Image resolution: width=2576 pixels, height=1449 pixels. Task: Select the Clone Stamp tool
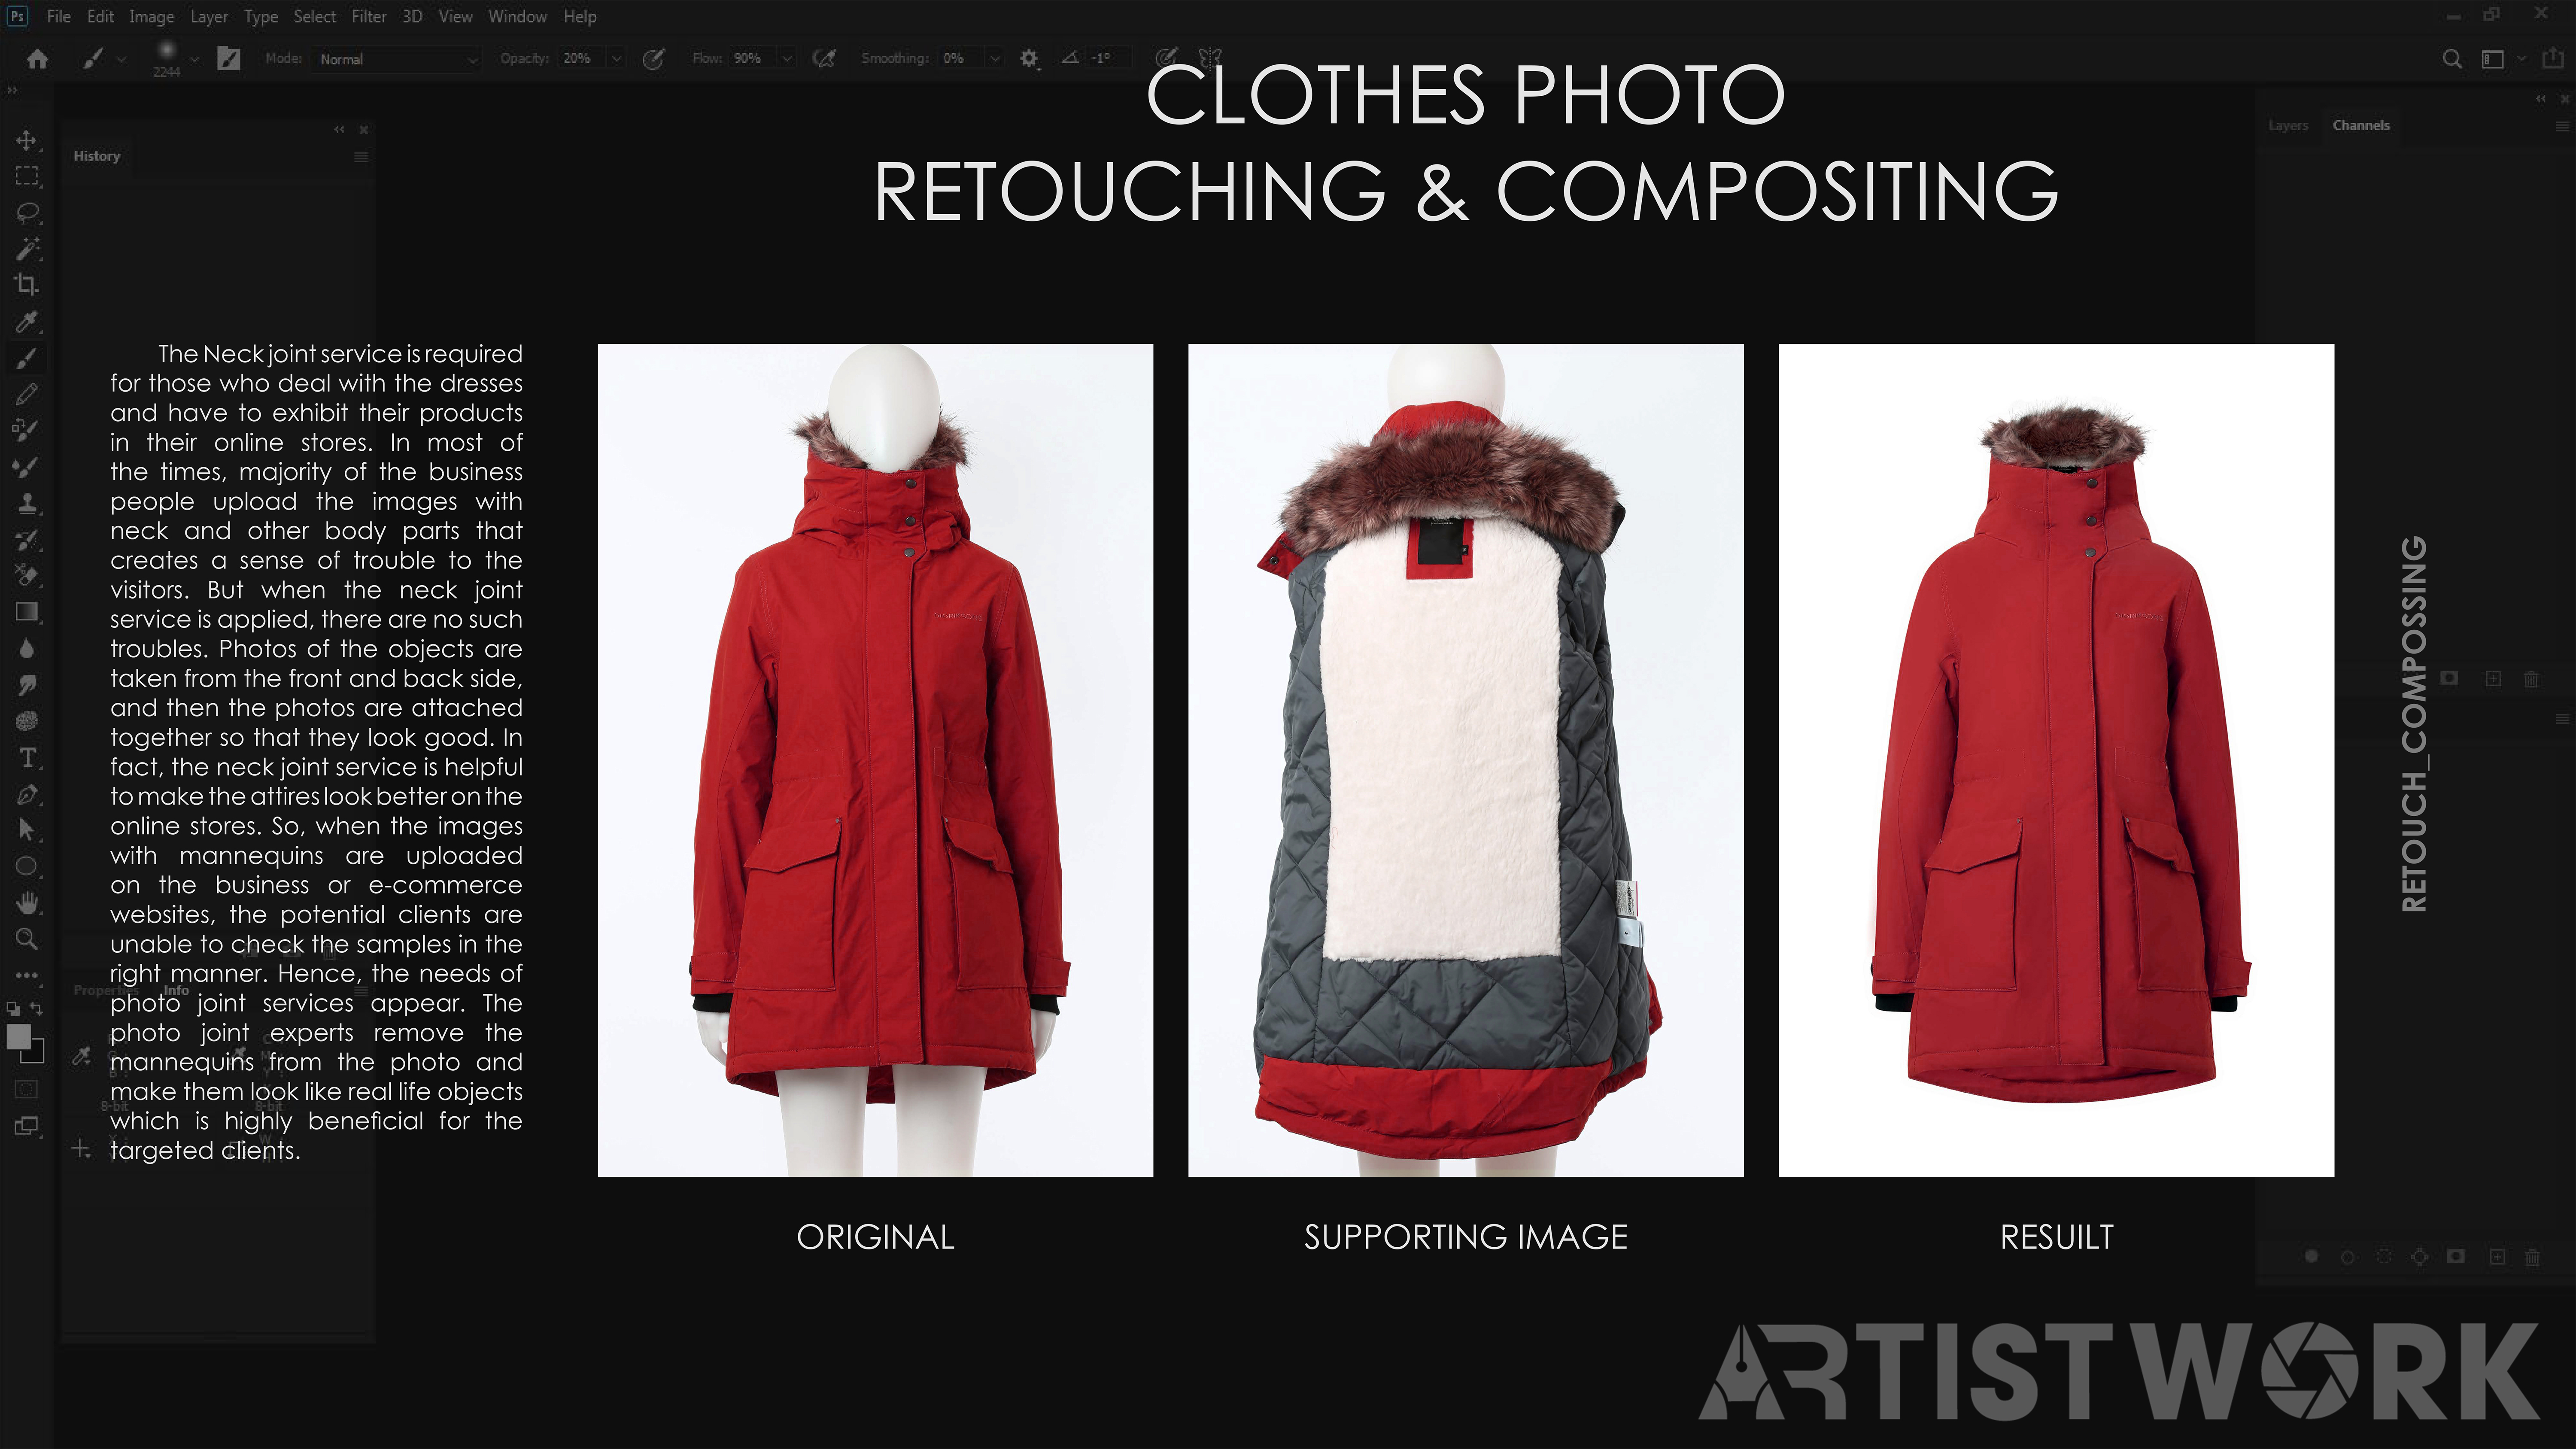(x=27, y=503)
